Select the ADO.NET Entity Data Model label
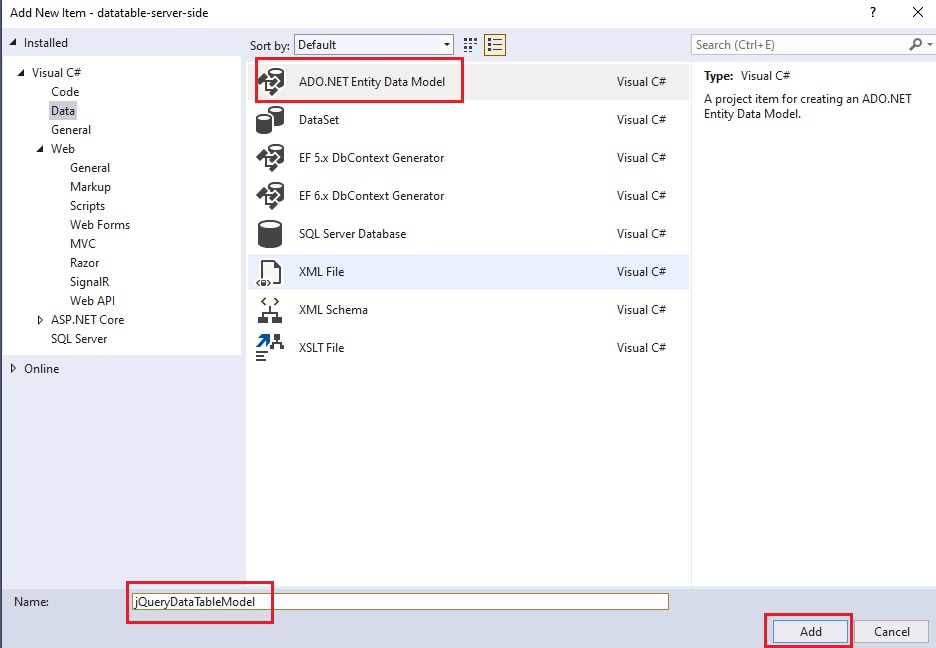The image size is (936, 648). click(x=372, y=82)
